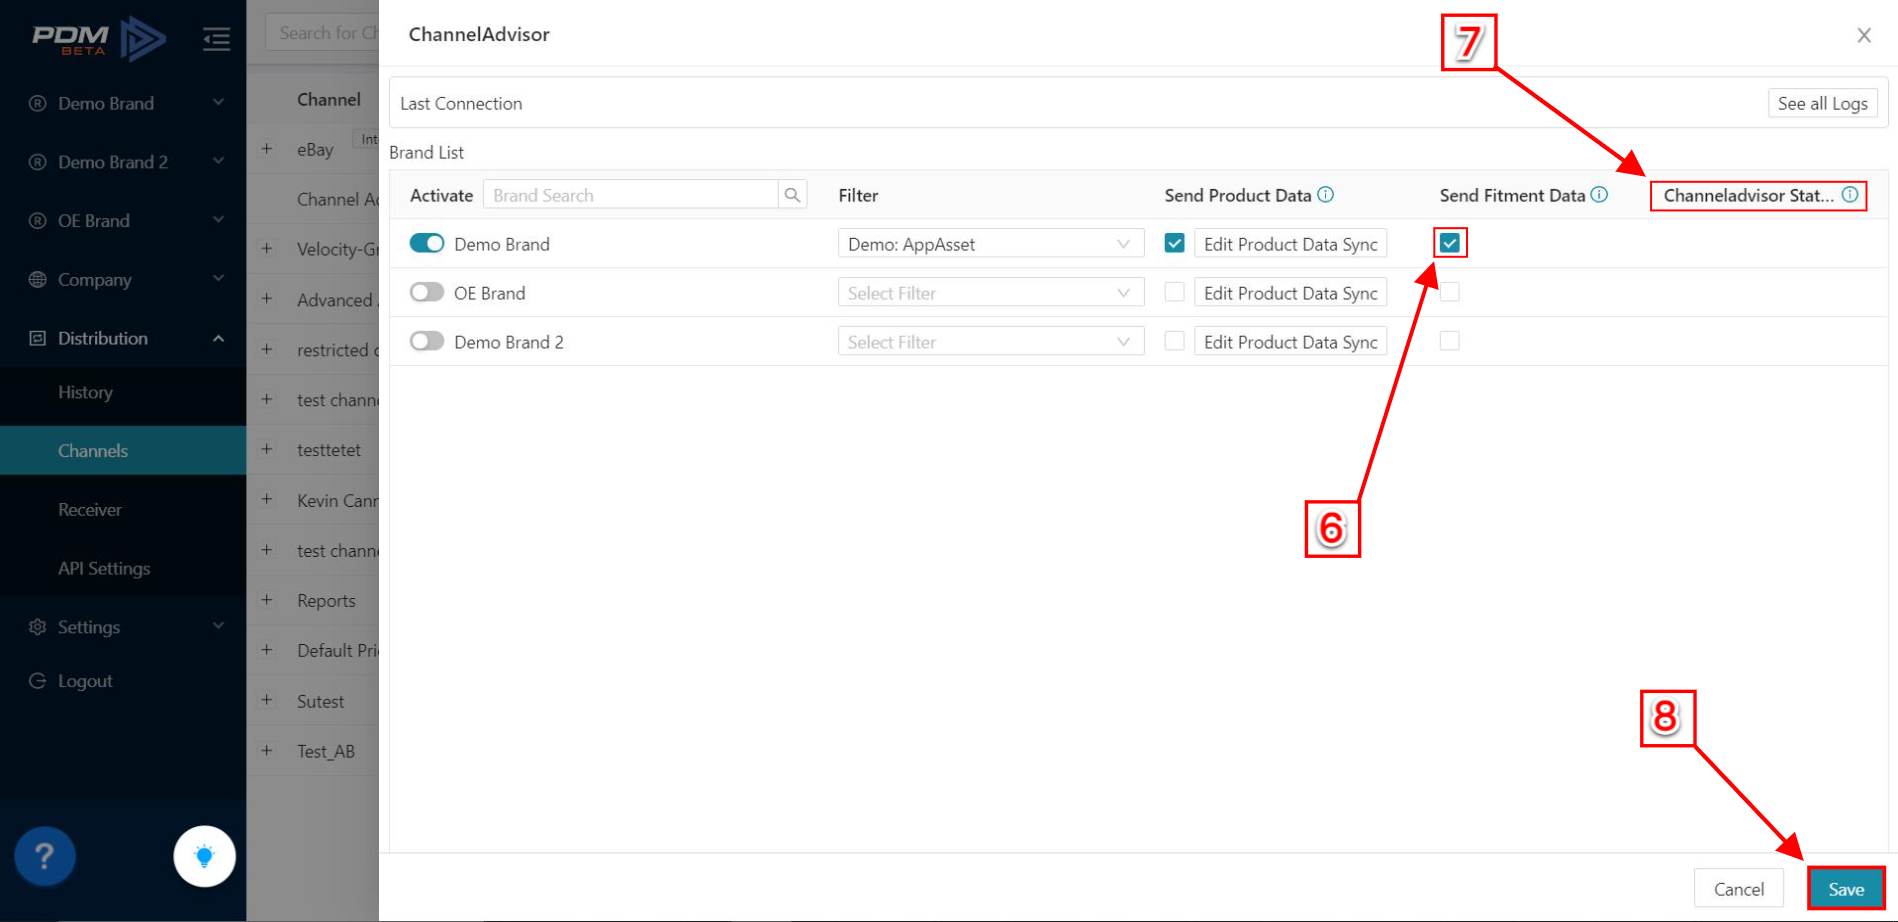This screenshot has height=922, width=1898.
Task: Activate the Demo Brand 2 toggle
Action: [x=427, y=341]
